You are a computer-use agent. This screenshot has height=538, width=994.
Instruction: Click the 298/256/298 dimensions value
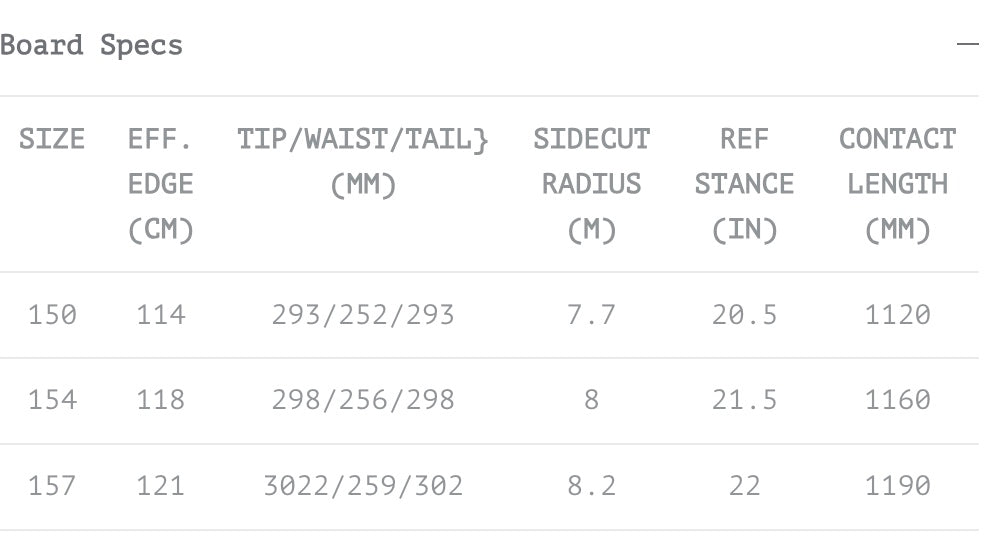[363, 400]
